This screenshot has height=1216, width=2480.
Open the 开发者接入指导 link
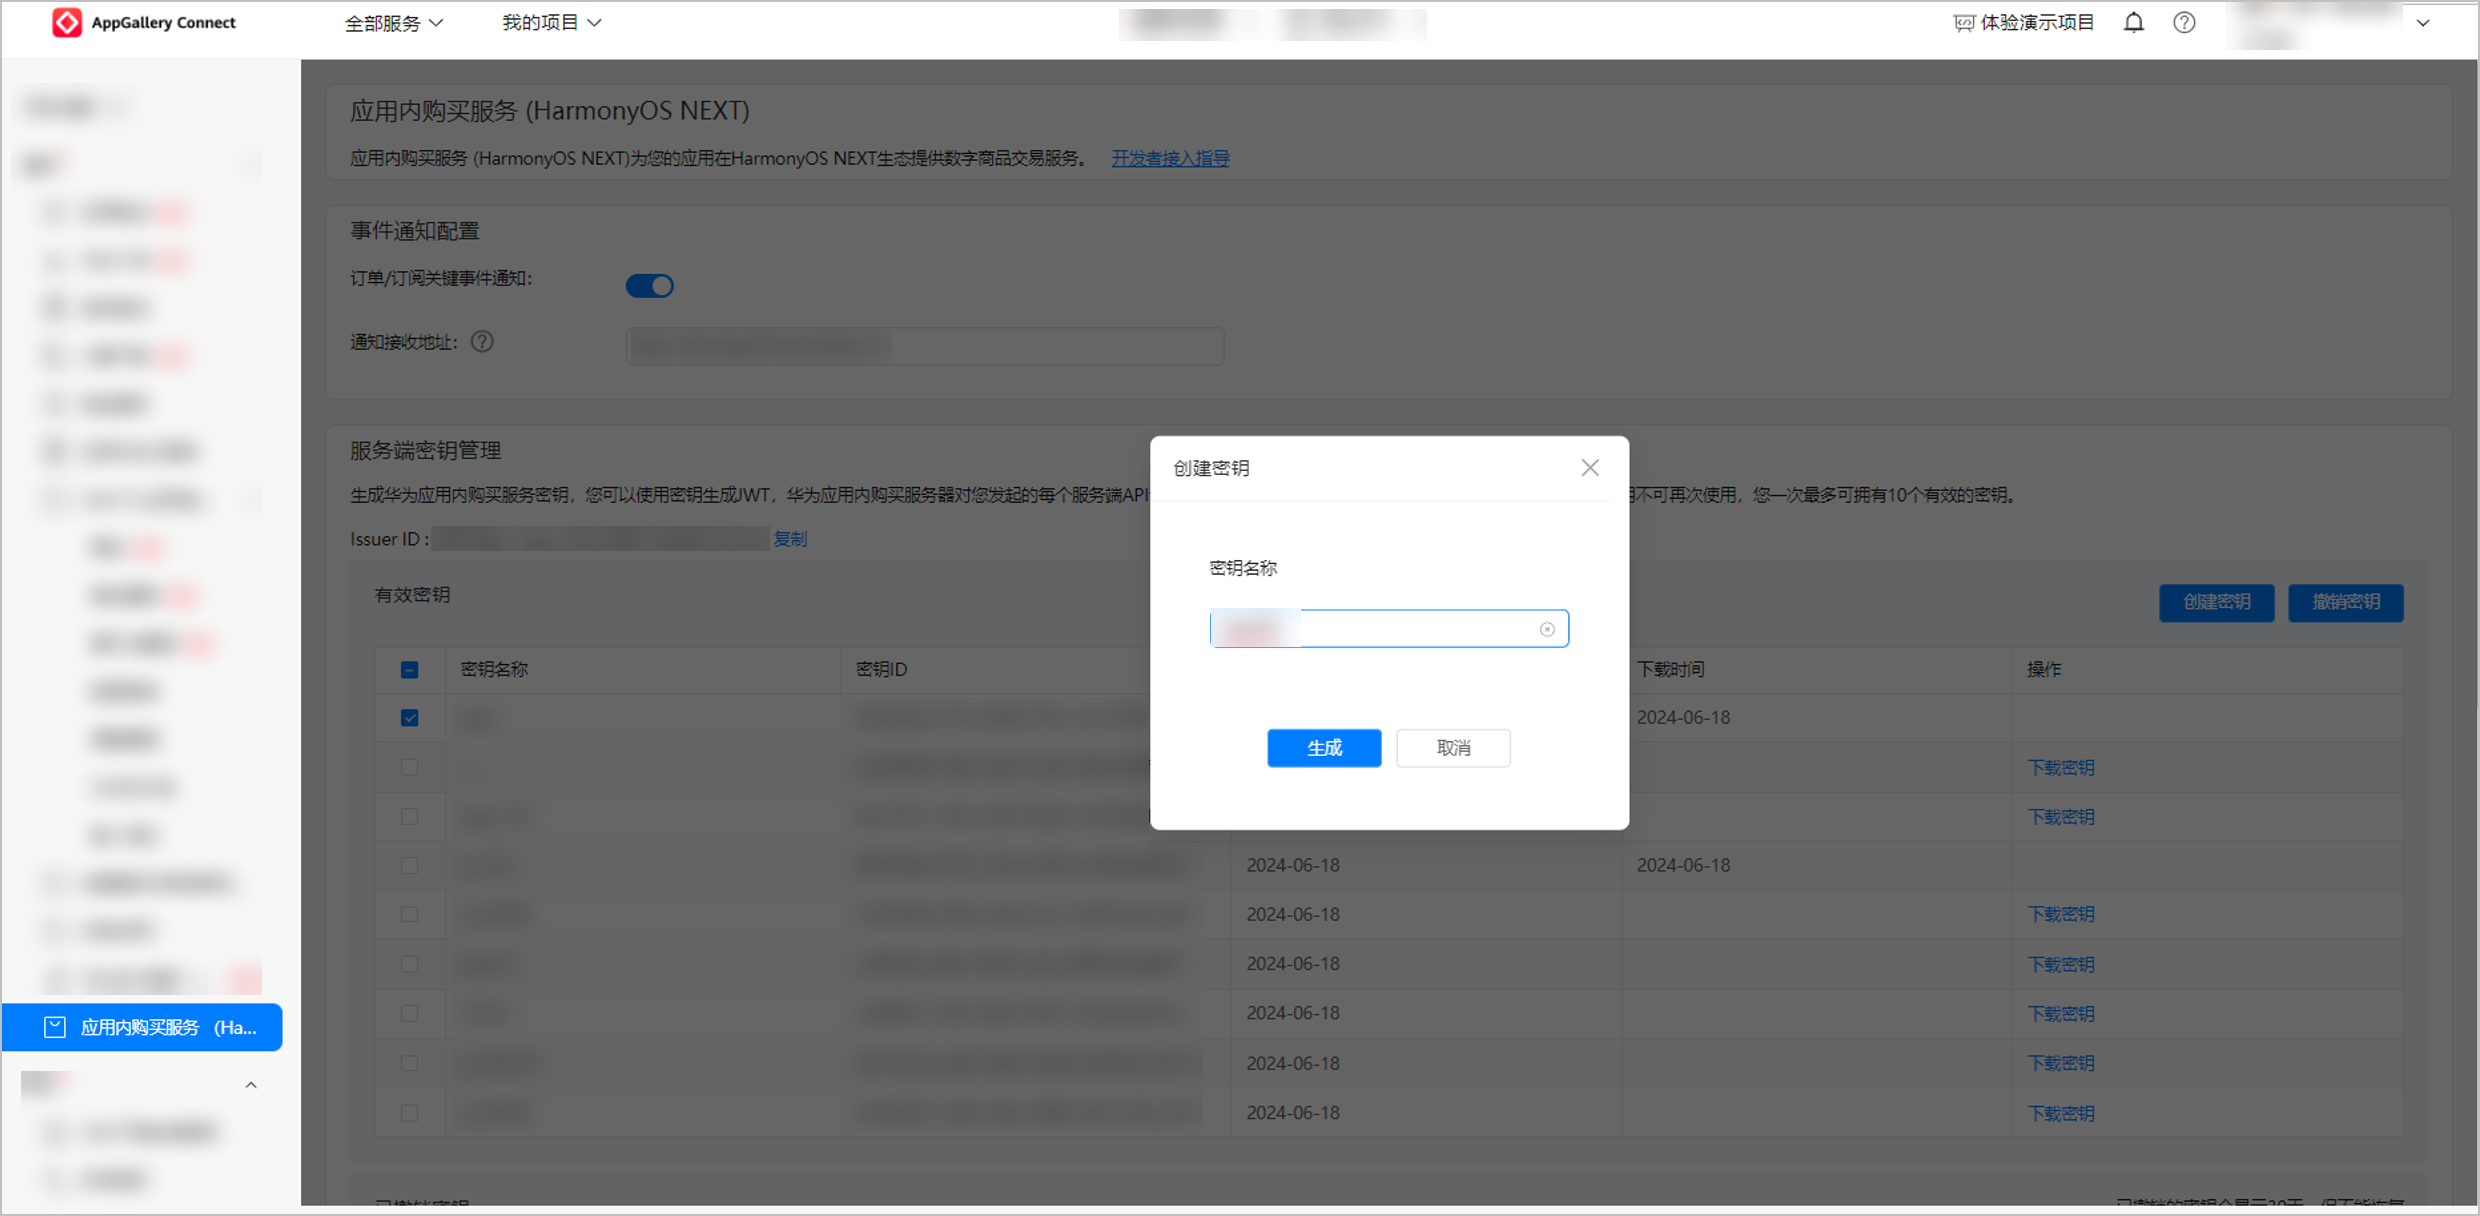1170,158
